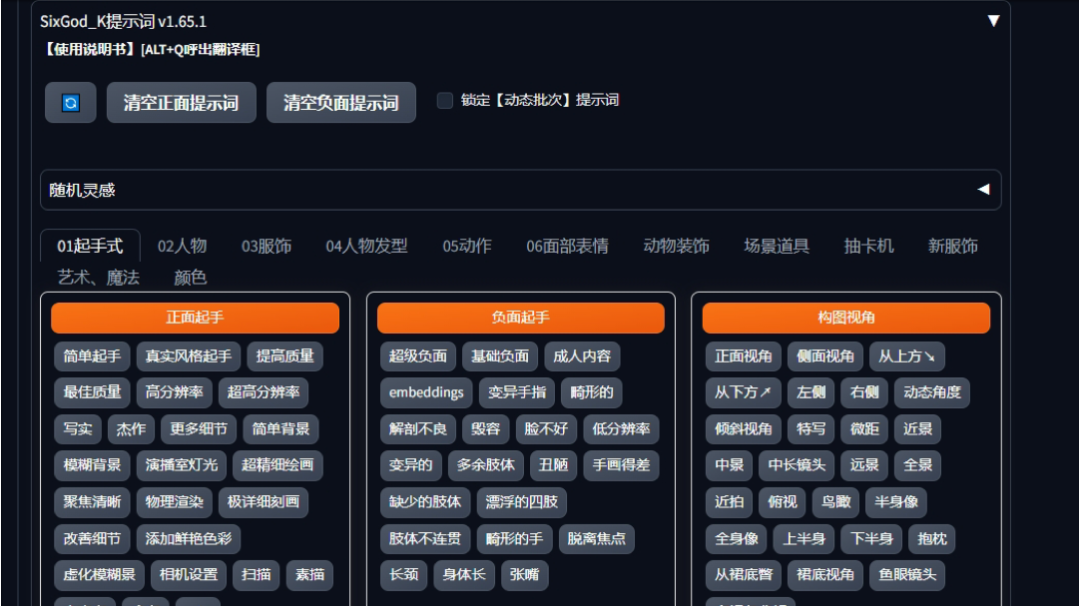The width and height of the screenshot is (1080, 606).
Task: Click the 正面起手 orange header
Action: pos(195,318)
